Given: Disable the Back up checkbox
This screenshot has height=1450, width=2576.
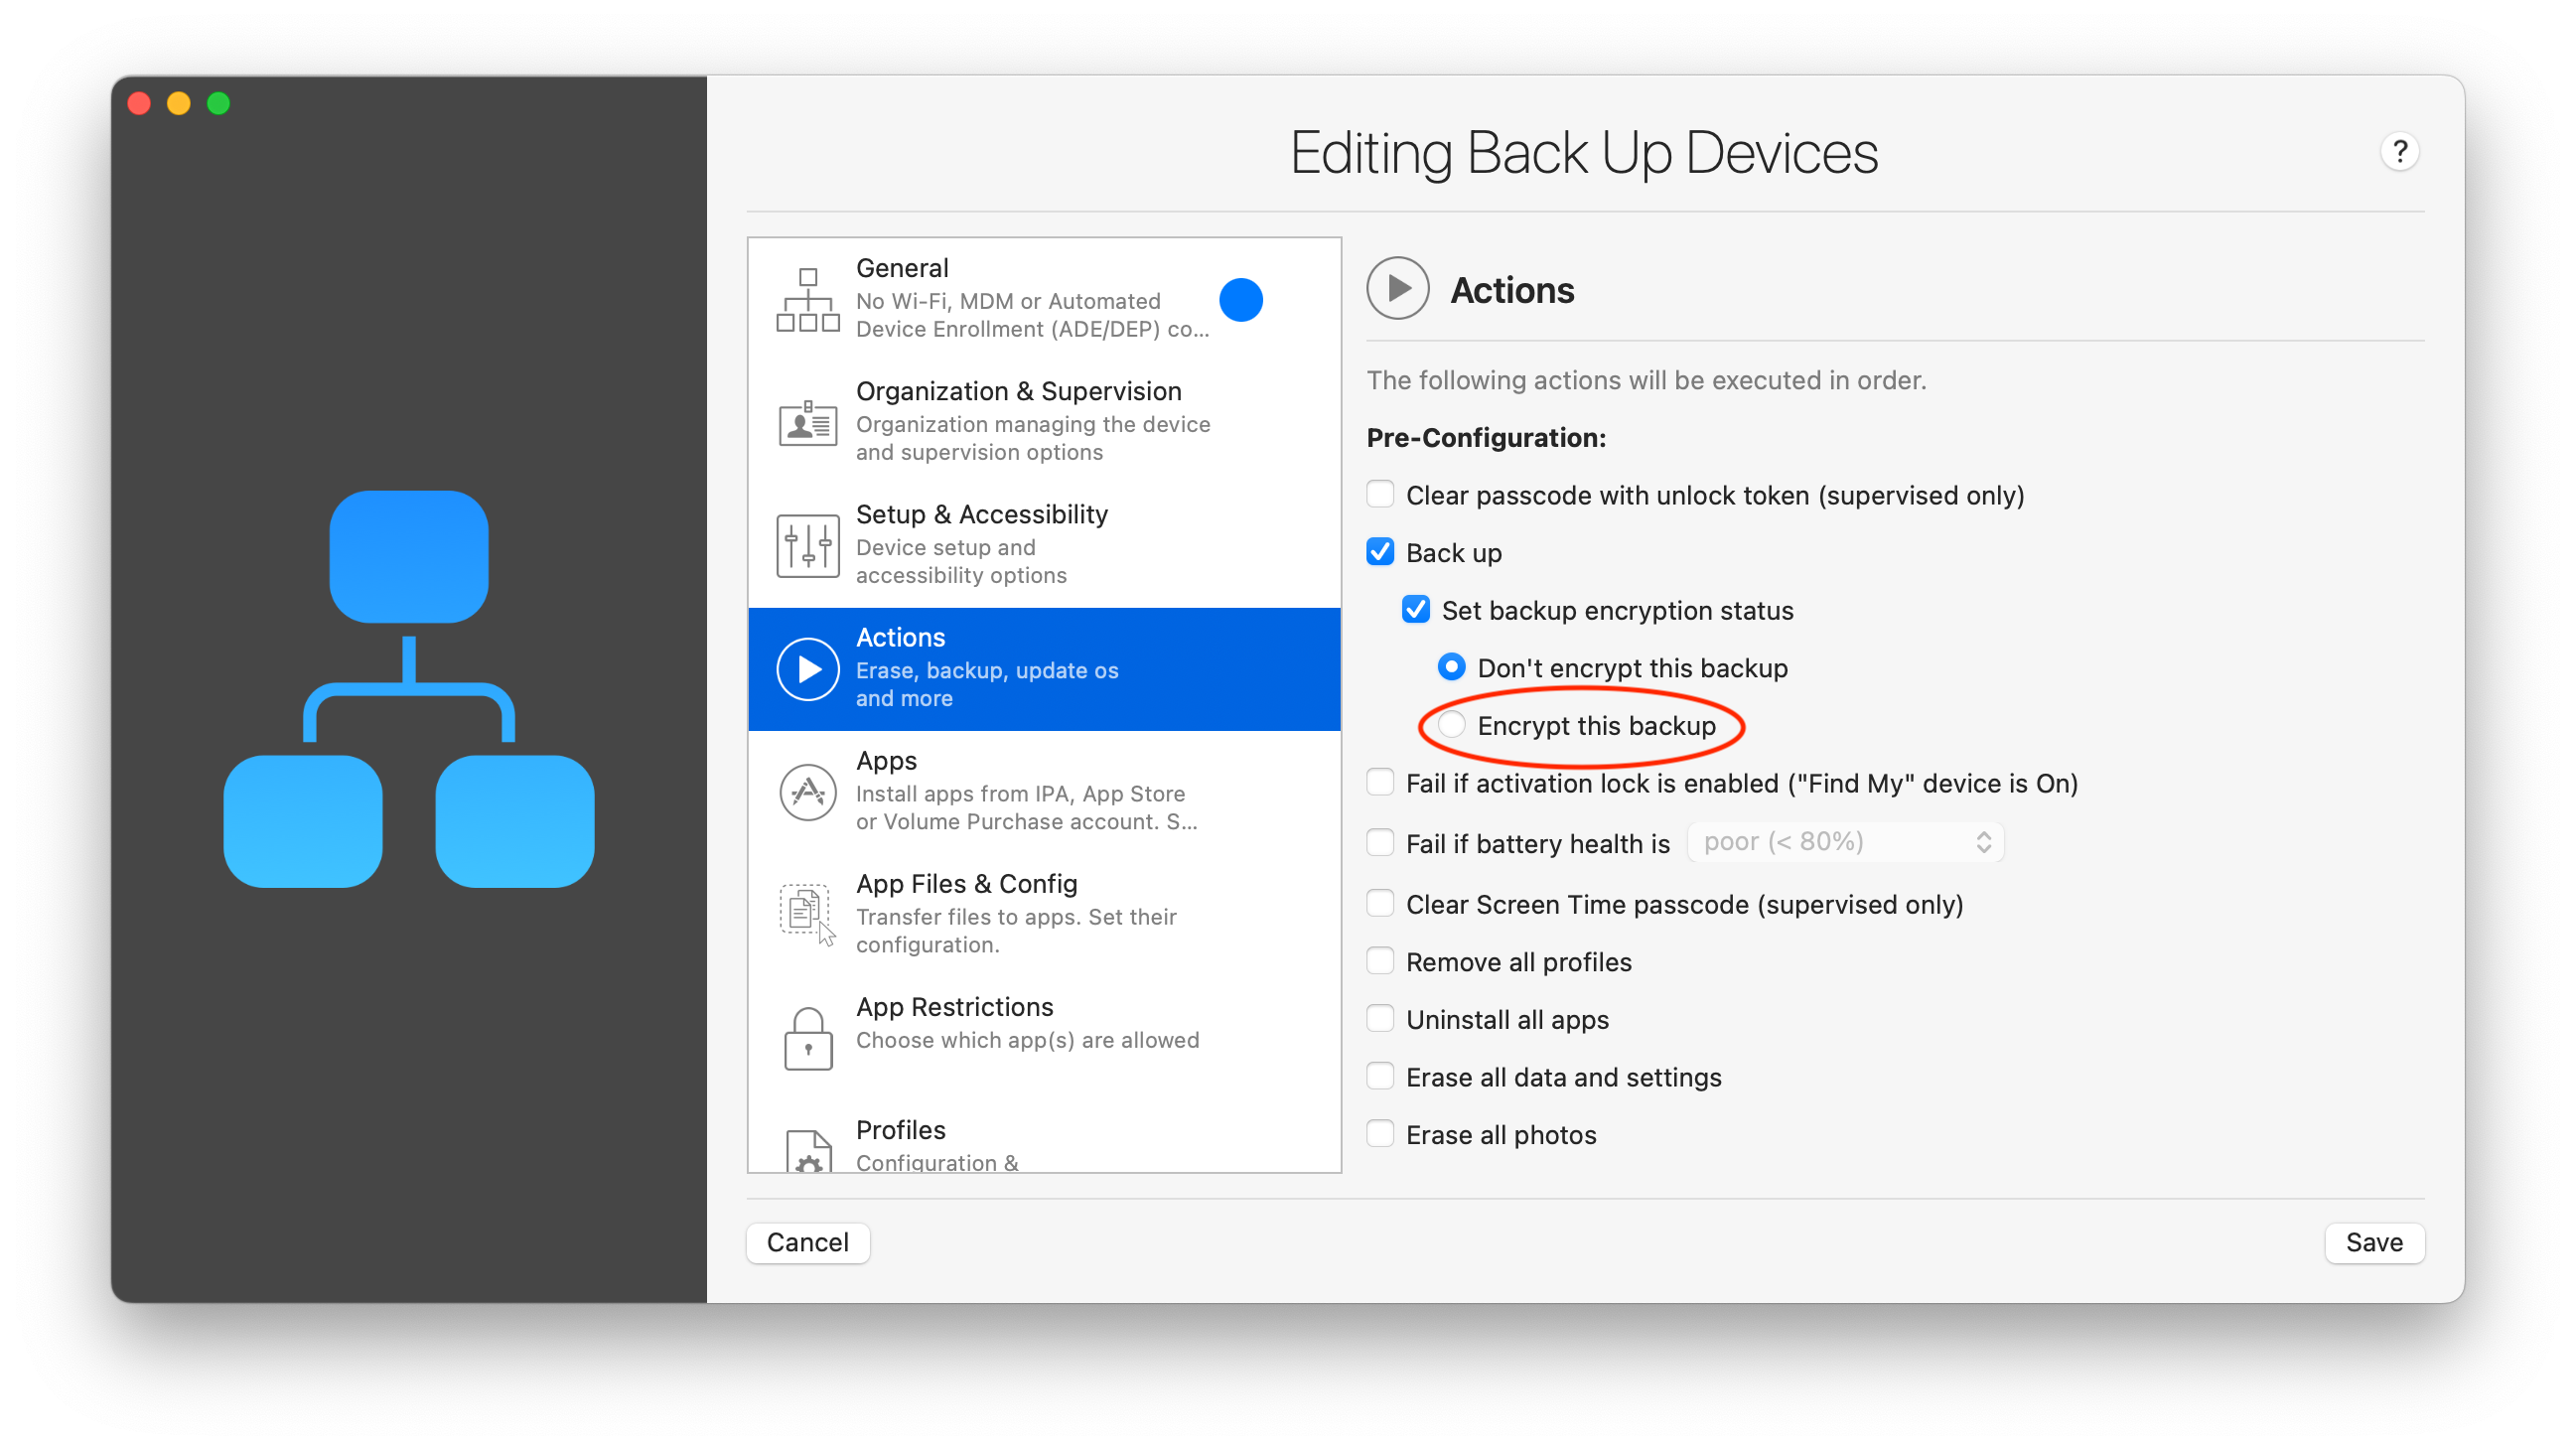Looking at the screenshot, I should click(1380, 551).
